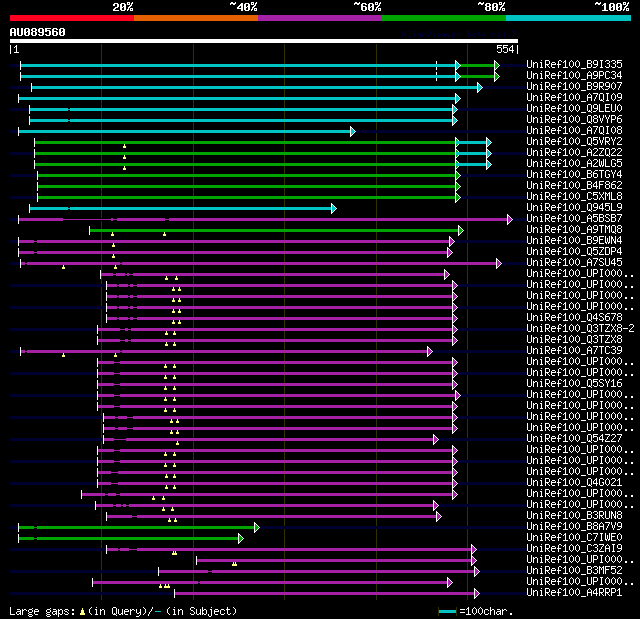Select the UniRef100_Q4S678 subject label
Screen dimensions: 640x619
pos(574,318)
